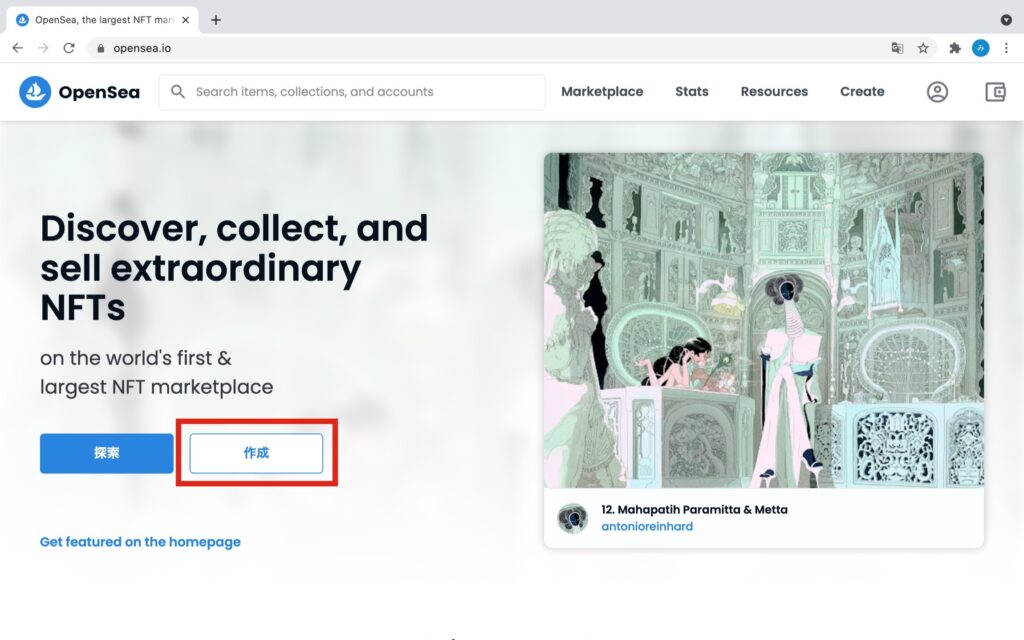This screenshot has width=1024, height=640.
Task: Bookmark this page with the star icon
Action: click(x=923, y=48)
